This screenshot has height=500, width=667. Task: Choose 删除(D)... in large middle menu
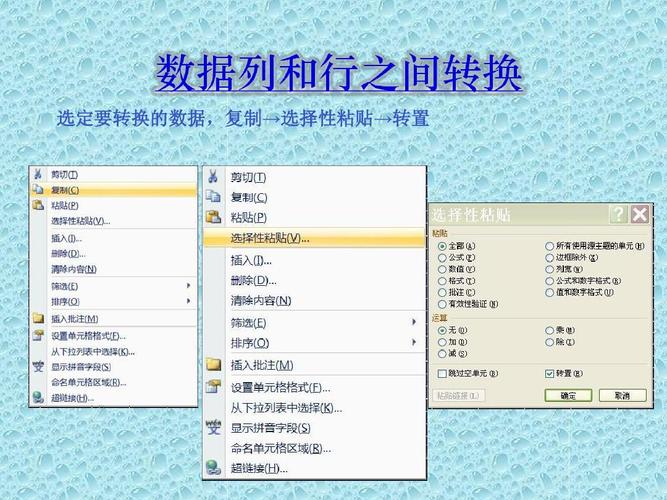[254, 280]
